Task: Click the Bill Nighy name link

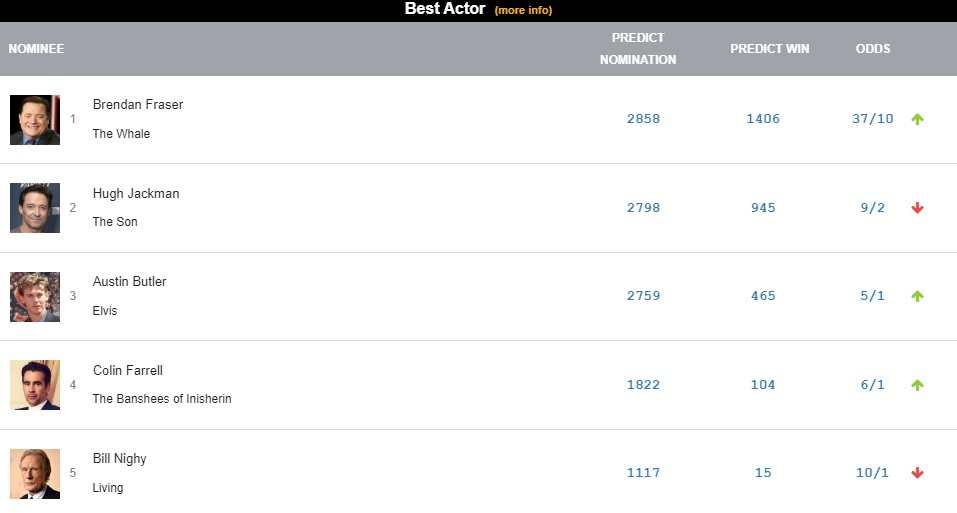Action: [x=120, y=458]
